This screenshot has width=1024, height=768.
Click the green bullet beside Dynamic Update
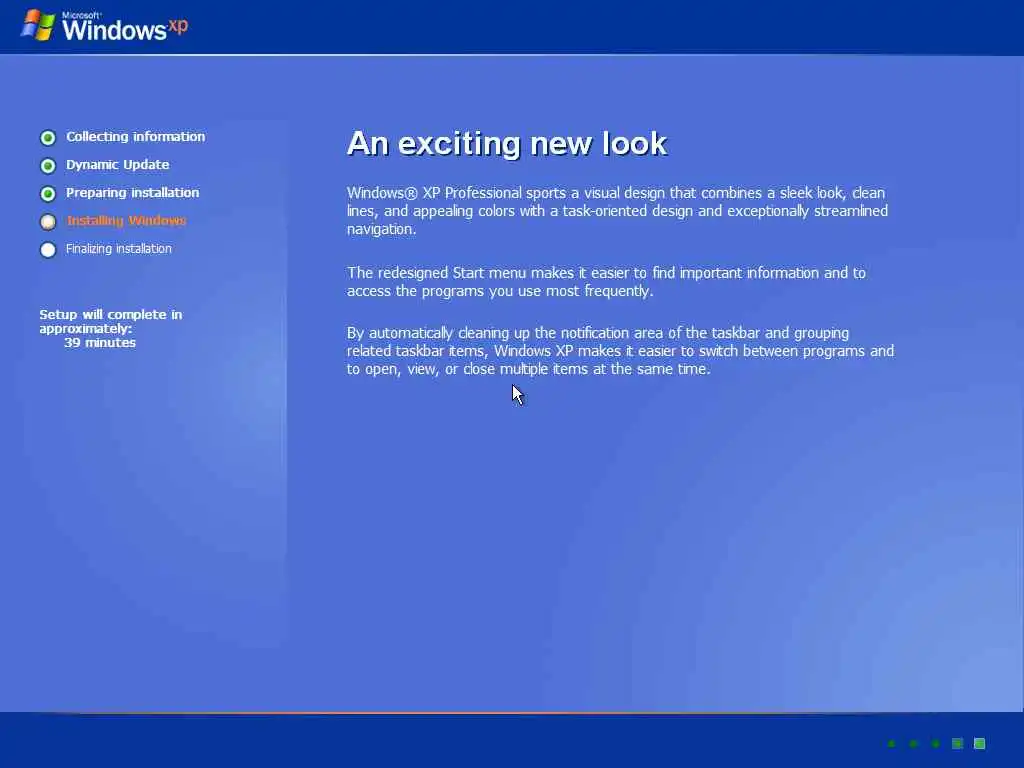pos(48,165)
